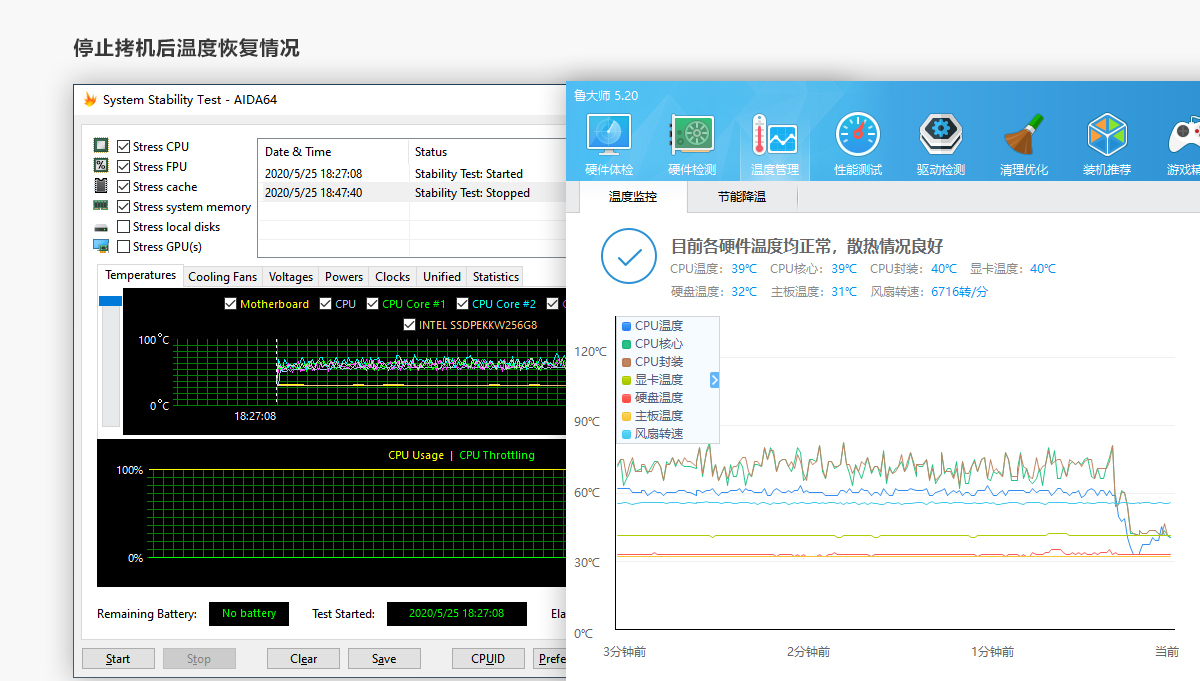
Task: Click the 18:27:08 graph time marker
Action: (x=255, y=416)
